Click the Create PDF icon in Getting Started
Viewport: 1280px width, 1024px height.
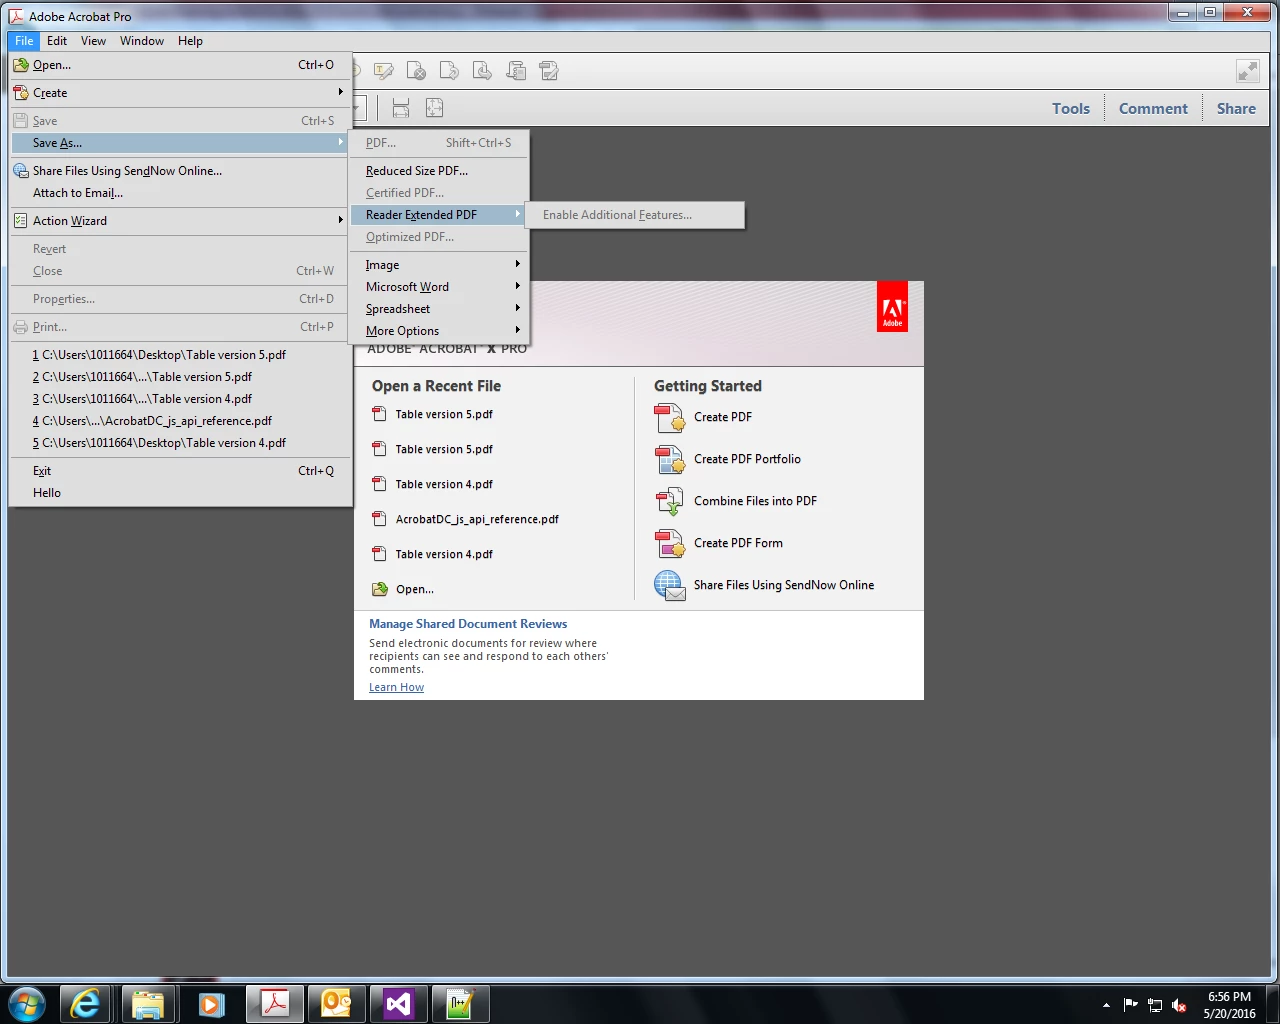[x=669, y=417]
